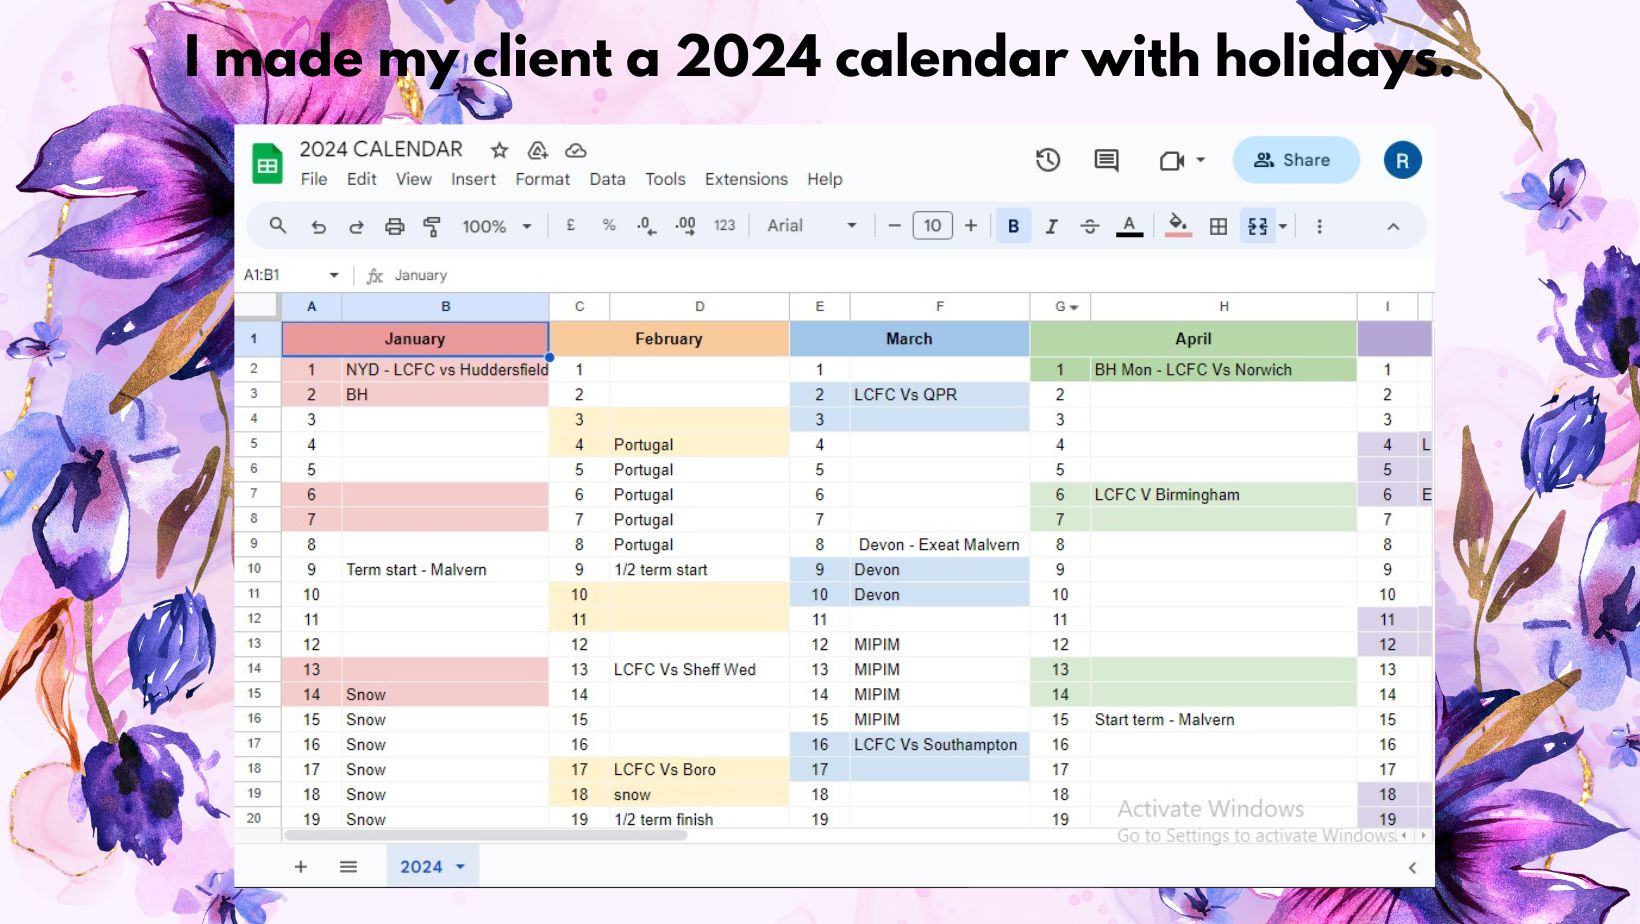Screen dimensions: 1640x924
Task: Open the Google Sheets home icon
Action: point(267,164)
